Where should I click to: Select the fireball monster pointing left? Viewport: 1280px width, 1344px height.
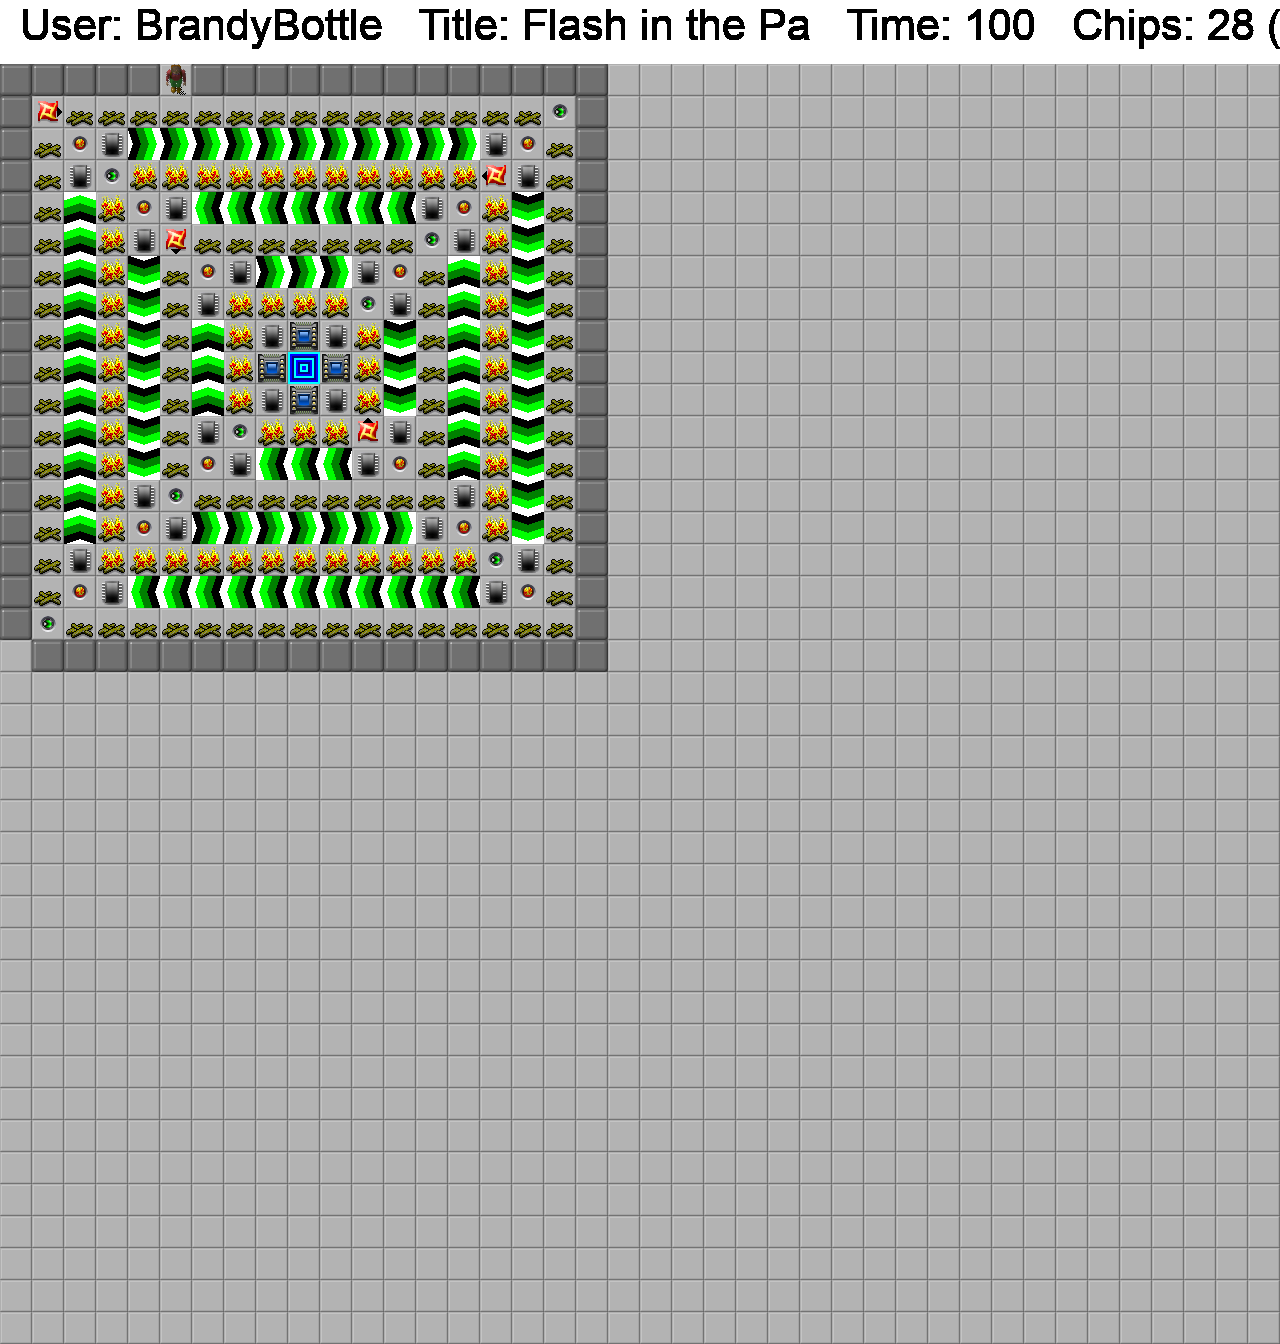click(x=496, y=176)
